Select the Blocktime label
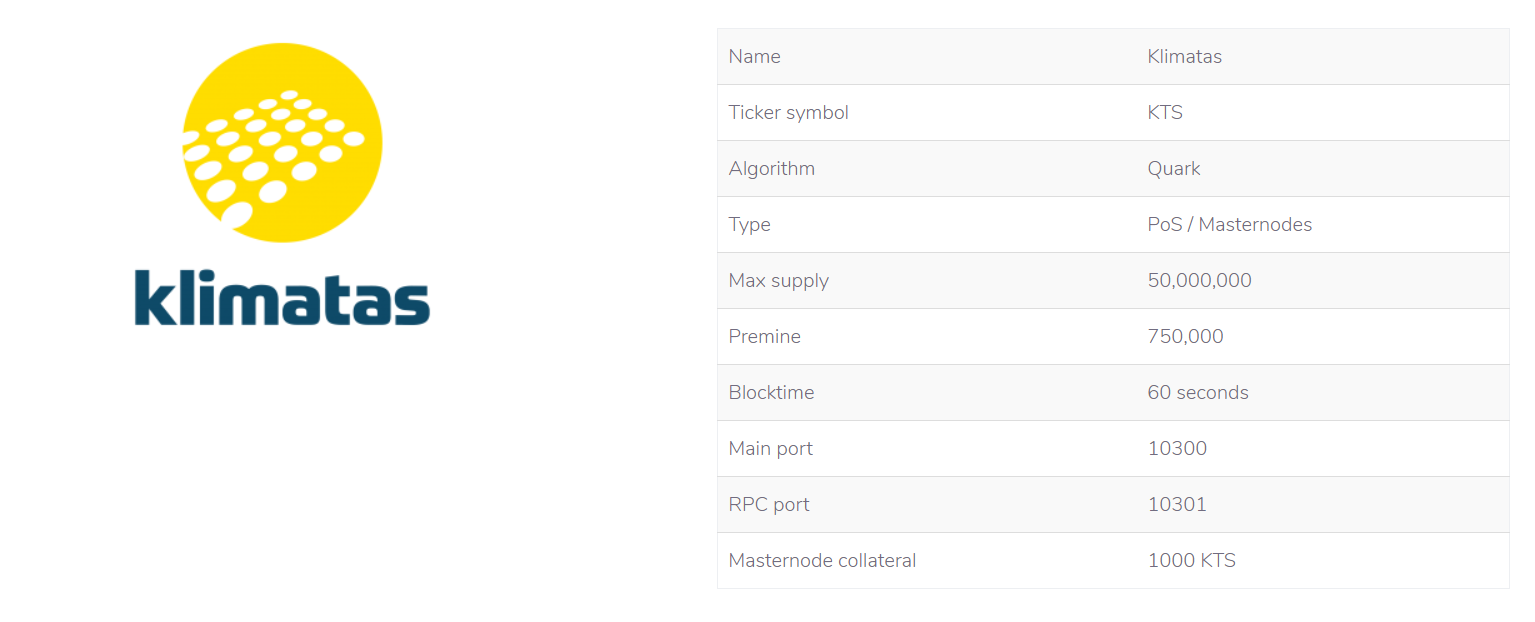Image resolution: width=1535 pixels, height=622 pixels. (772, 393)
